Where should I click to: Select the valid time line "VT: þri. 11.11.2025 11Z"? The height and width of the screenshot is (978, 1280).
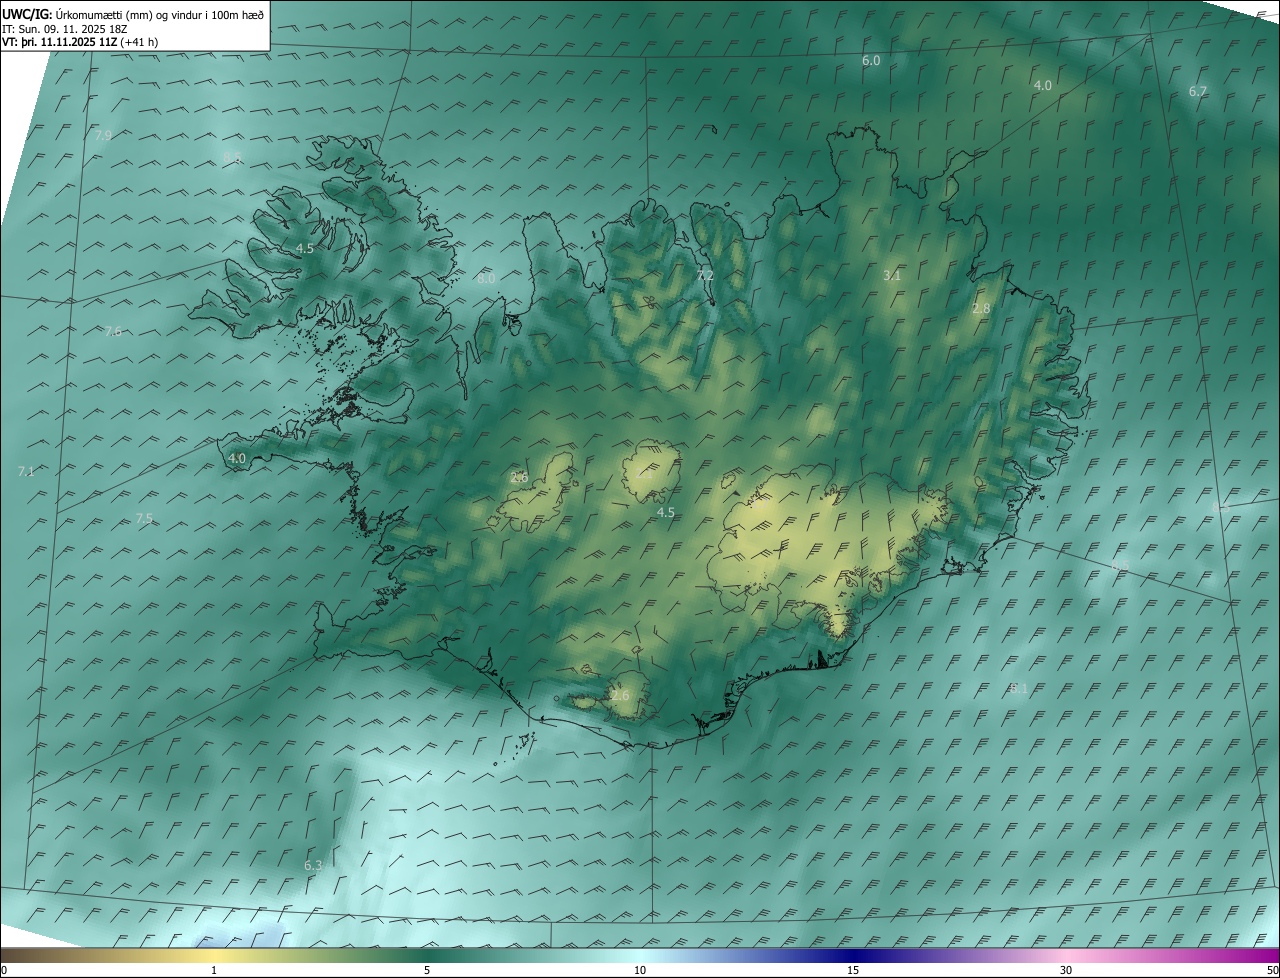pyautogui.click(x=60, y=42)
